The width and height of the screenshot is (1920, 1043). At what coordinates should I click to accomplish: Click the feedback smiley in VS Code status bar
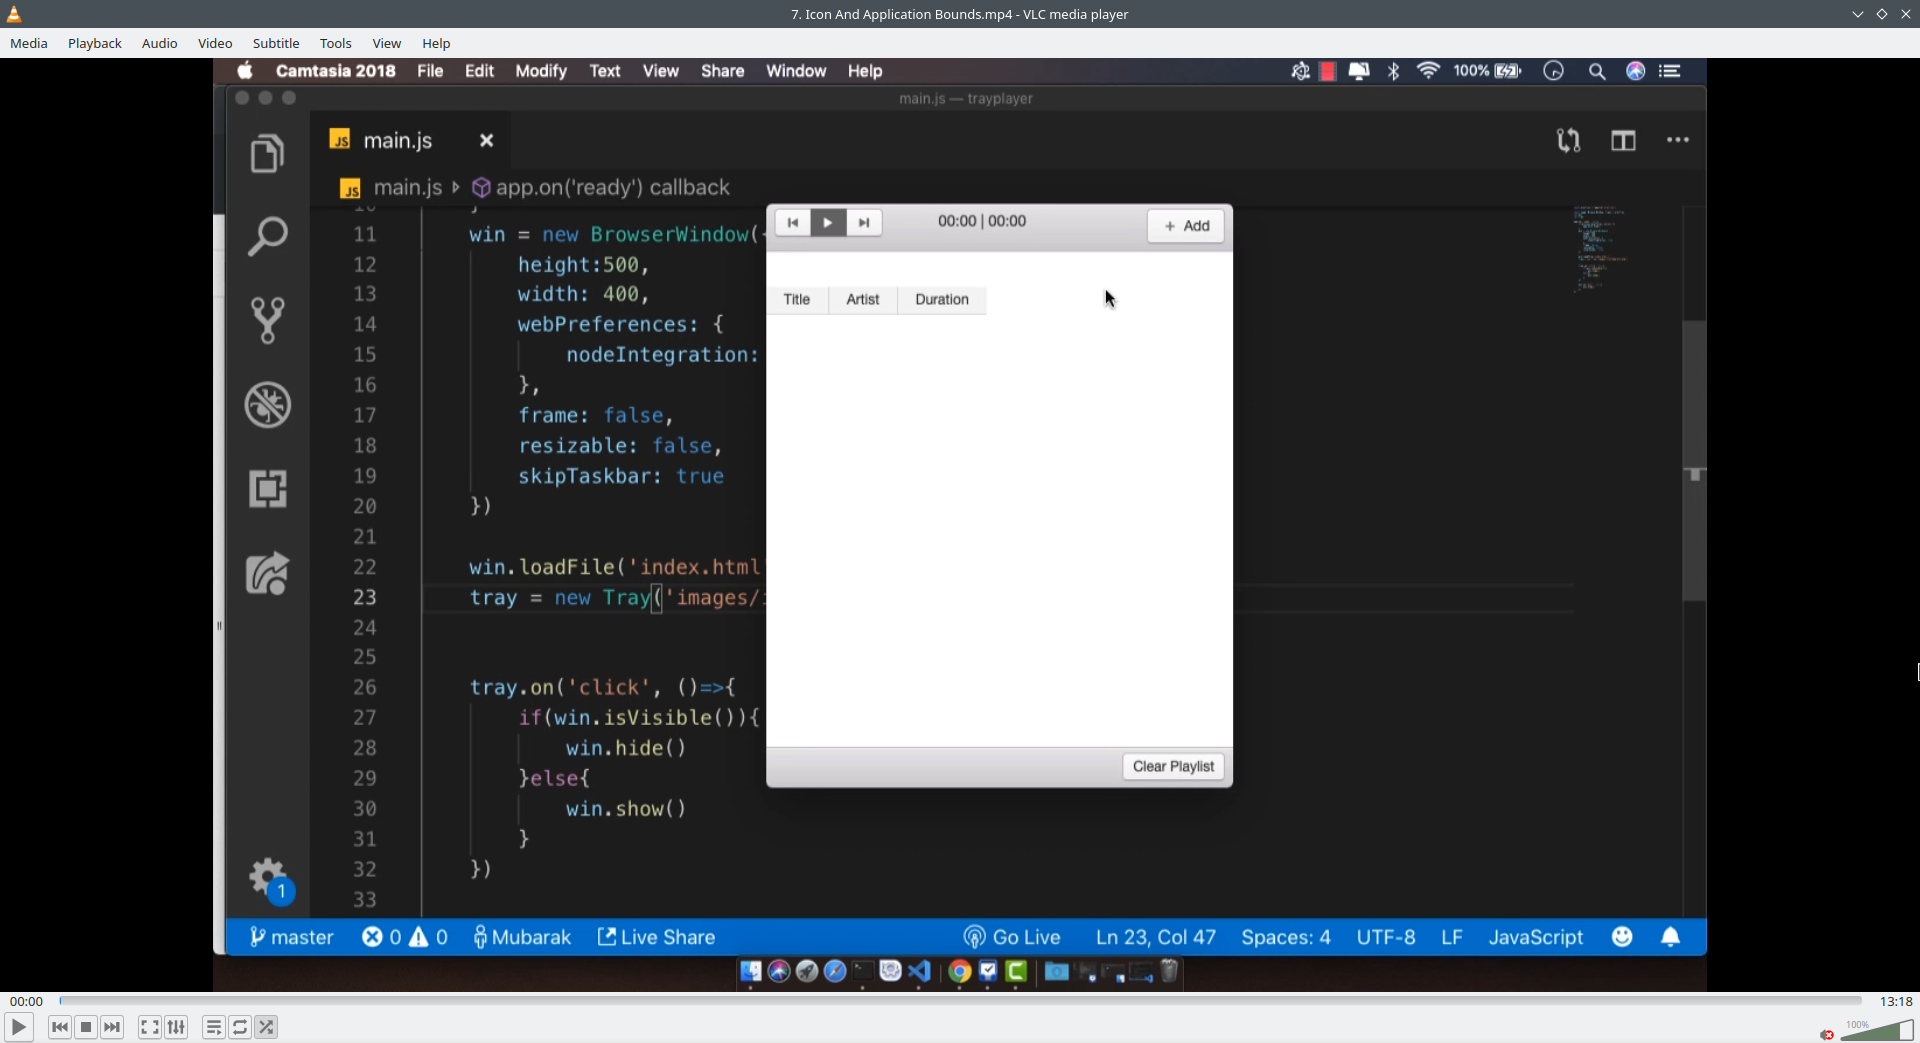pos(1622,937)
